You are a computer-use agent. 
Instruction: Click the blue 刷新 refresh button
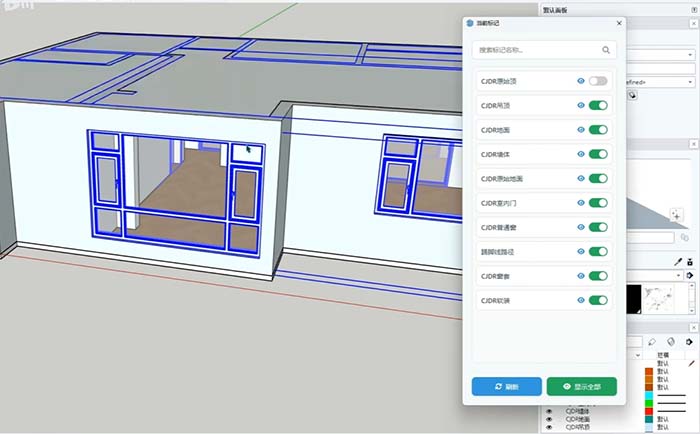(x=506, y=386)
